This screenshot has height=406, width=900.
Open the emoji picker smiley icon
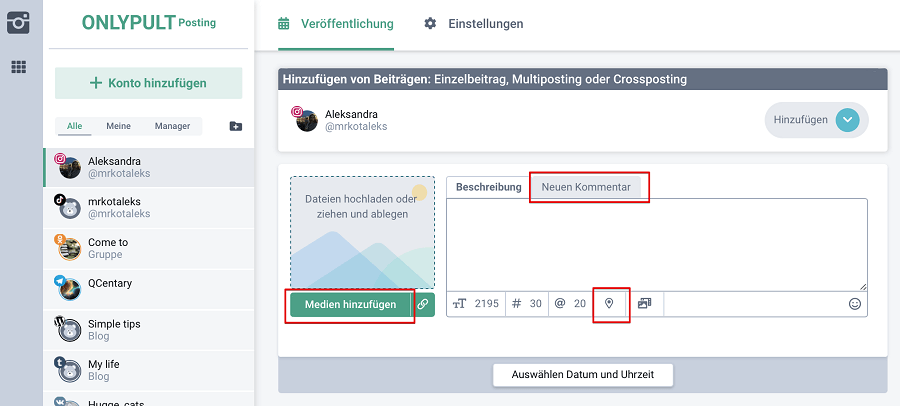click(x=855, y=304)
